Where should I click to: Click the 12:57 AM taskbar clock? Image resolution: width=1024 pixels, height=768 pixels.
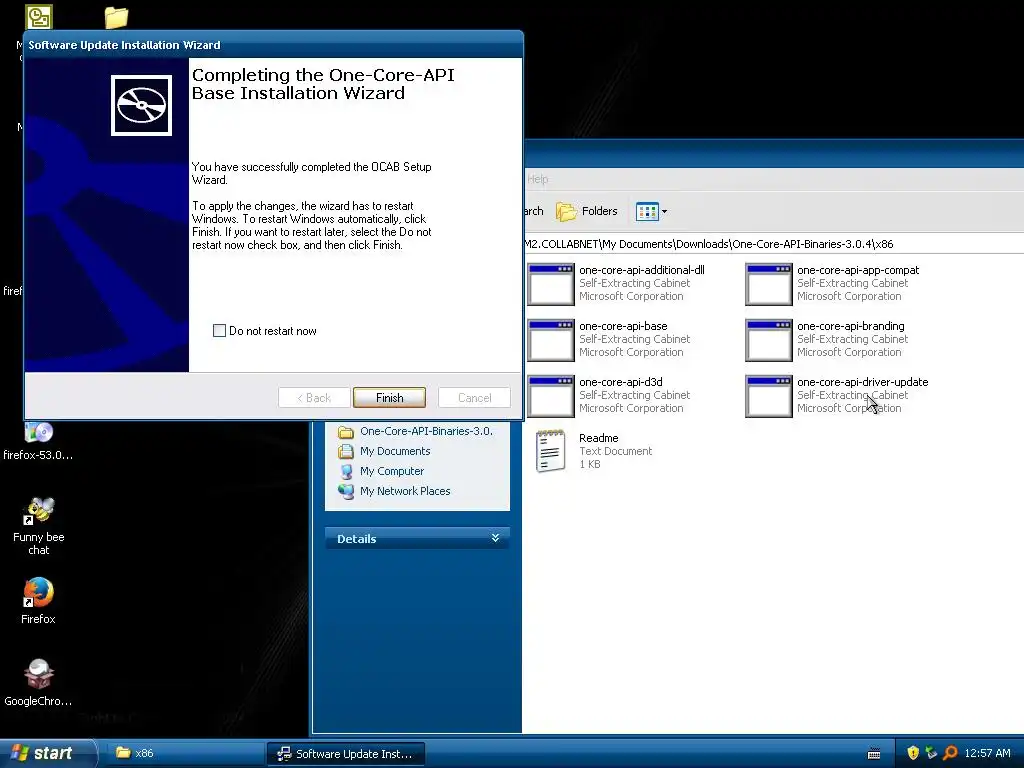(987, 753)
